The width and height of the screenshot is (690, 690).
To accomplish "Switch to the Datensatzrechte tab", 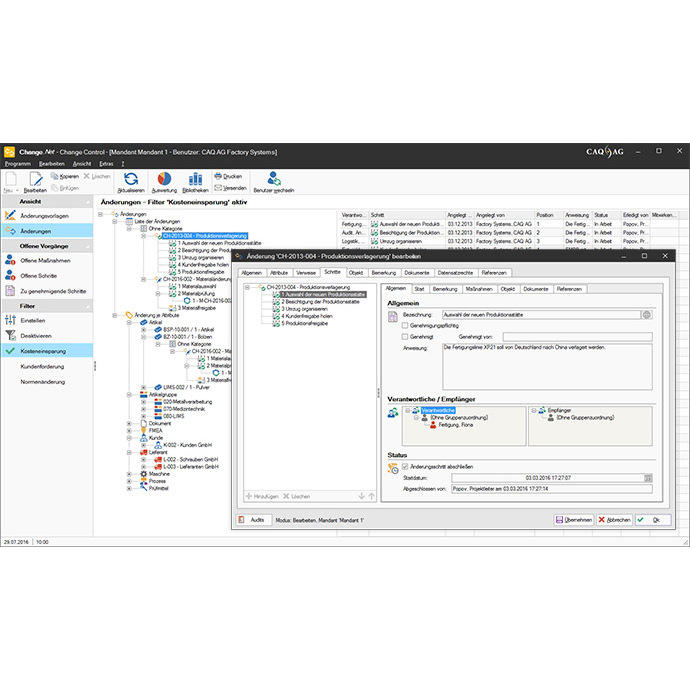I will [x=456, y=272].
